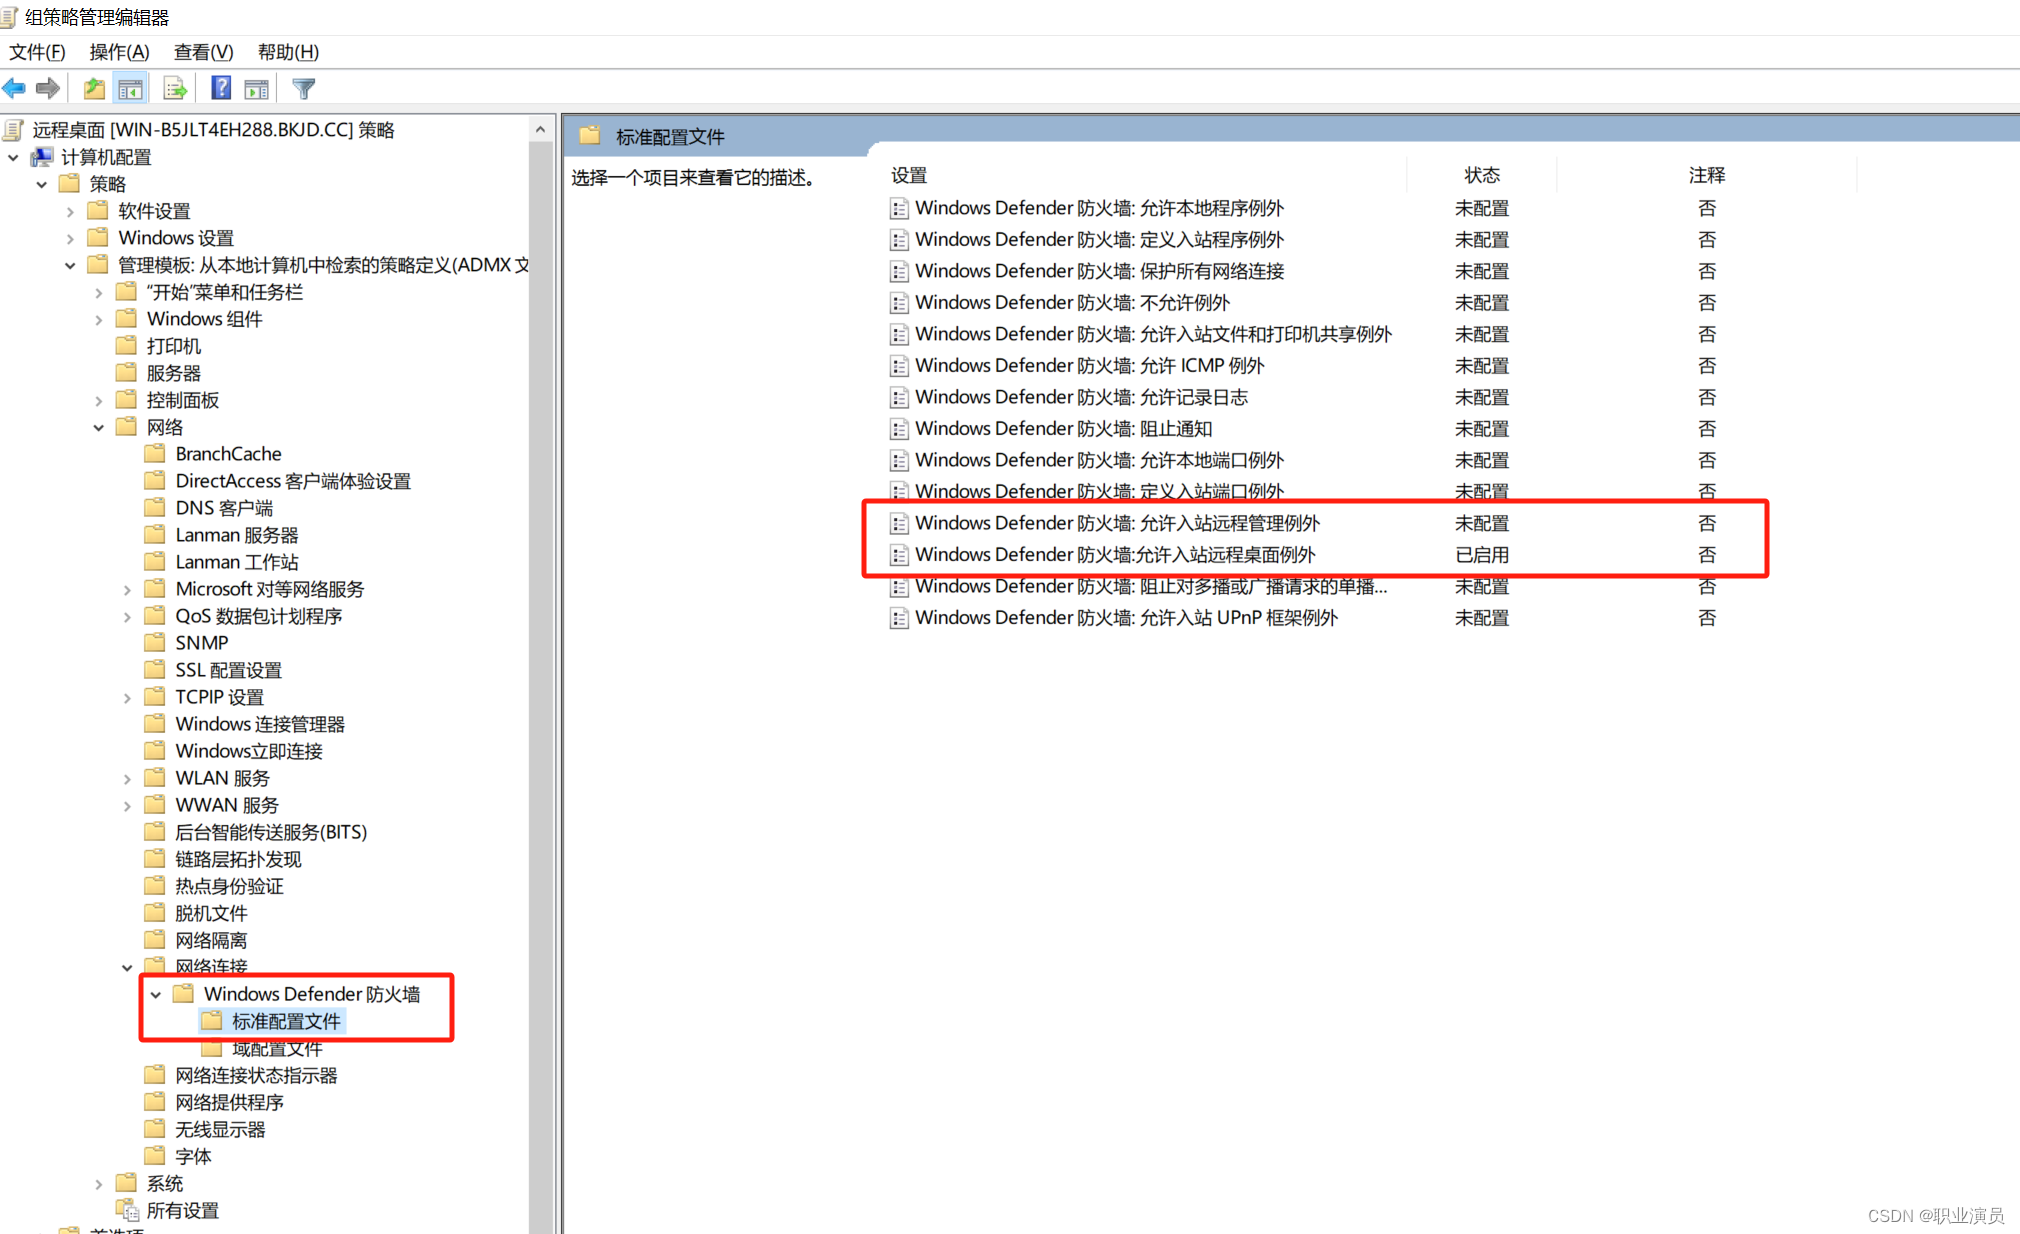The height and width of the screenshot is (1234, 2020).
Task: Select the 允许入站远程桌面例外 policy setting
Action: [x=1114, y=555]
